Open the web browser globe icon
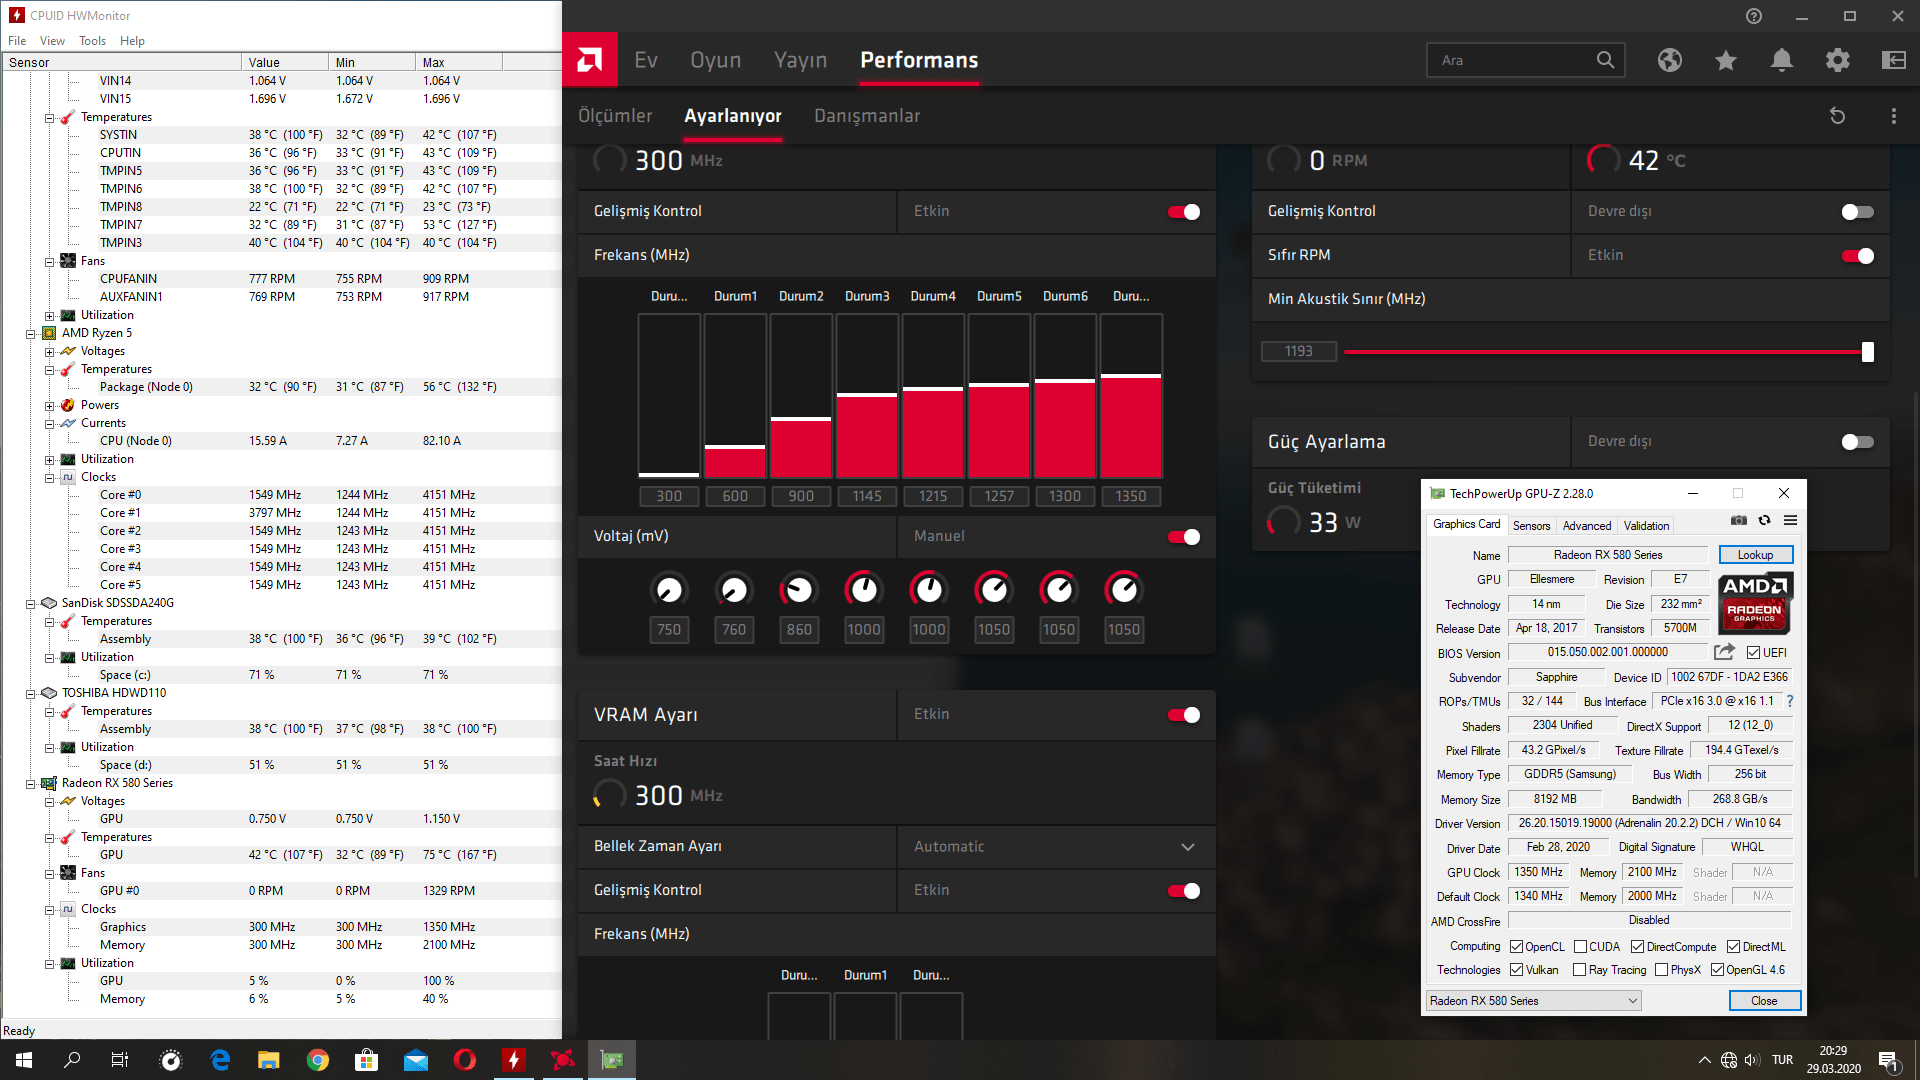The image size is (1920, 1080). [x=1669, y=60]
